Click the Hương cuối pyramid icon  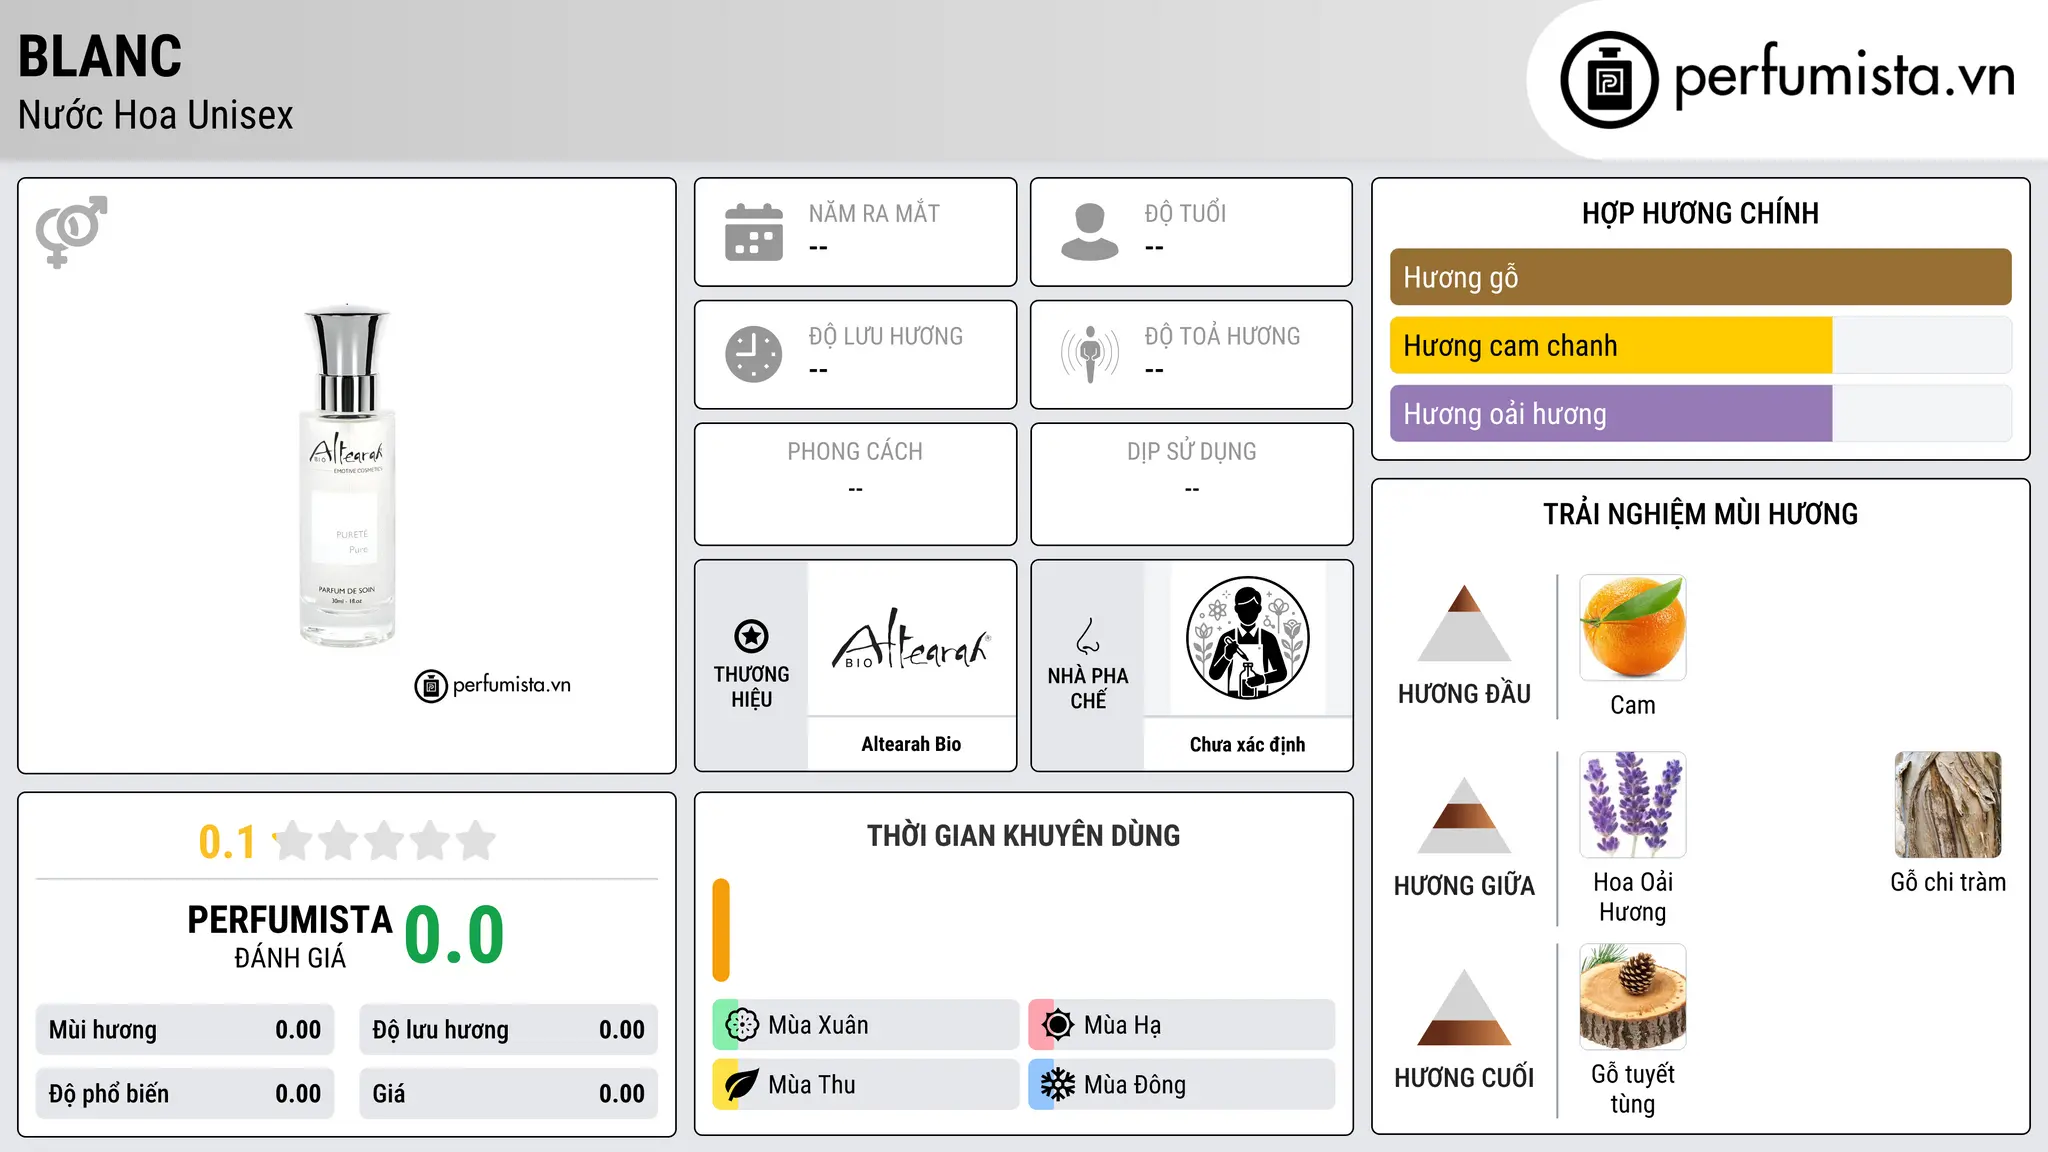(x=1464, y=1007)
